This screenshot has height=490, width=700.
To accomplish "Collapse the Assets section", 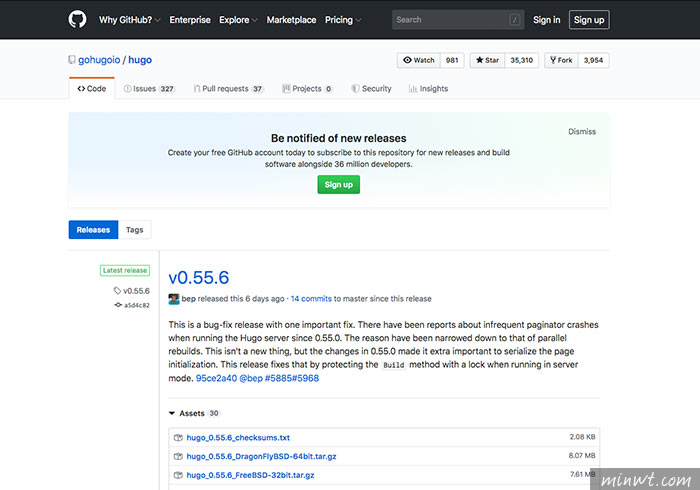I will click(x=194, y=413).
